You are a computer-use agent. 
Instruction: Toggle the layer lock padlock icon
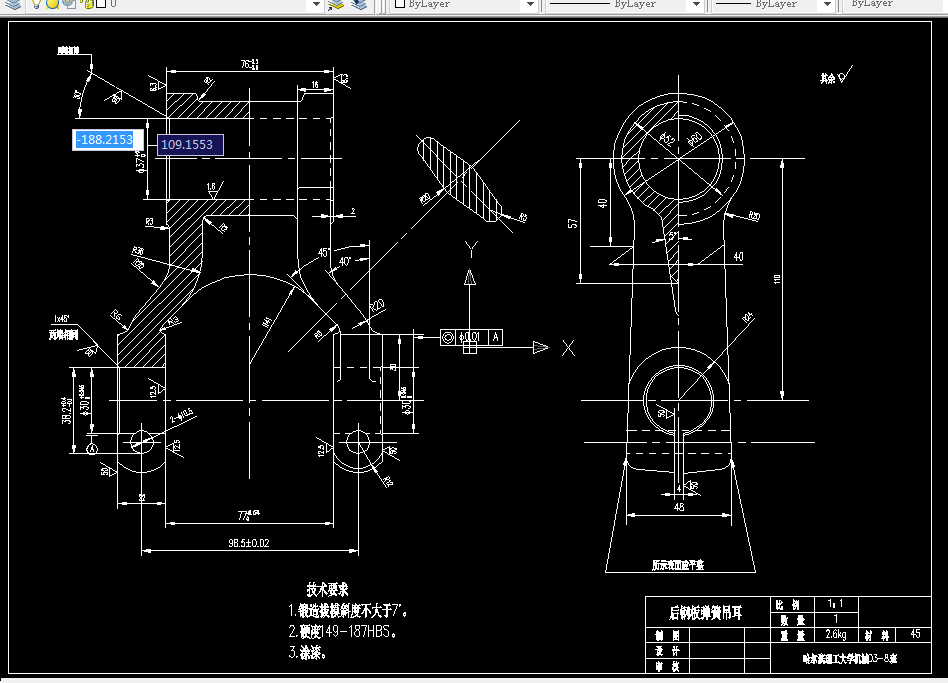tap(88, 4)
